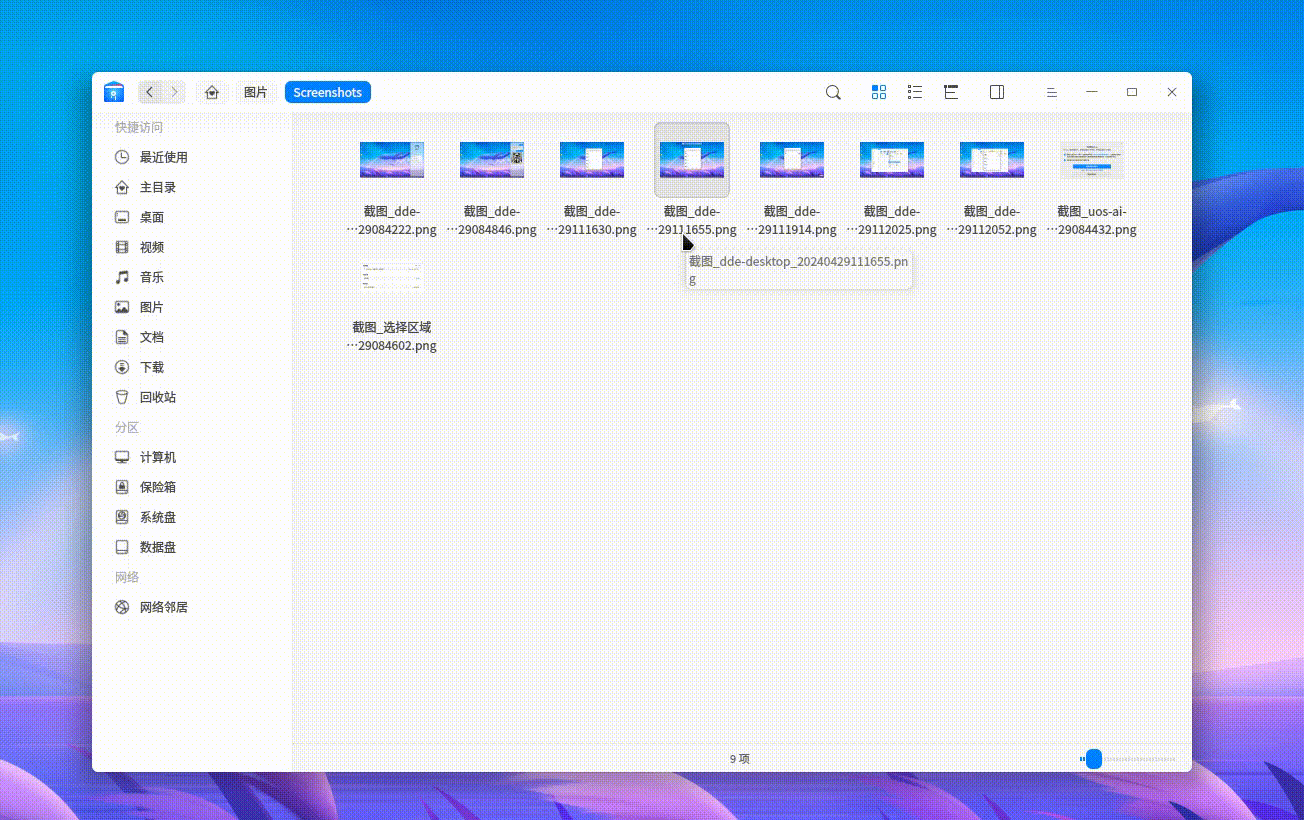Switch to icon grid view
Viewport: 1304px width, 820px height.
pyautogui.click(x=879, y=92)
